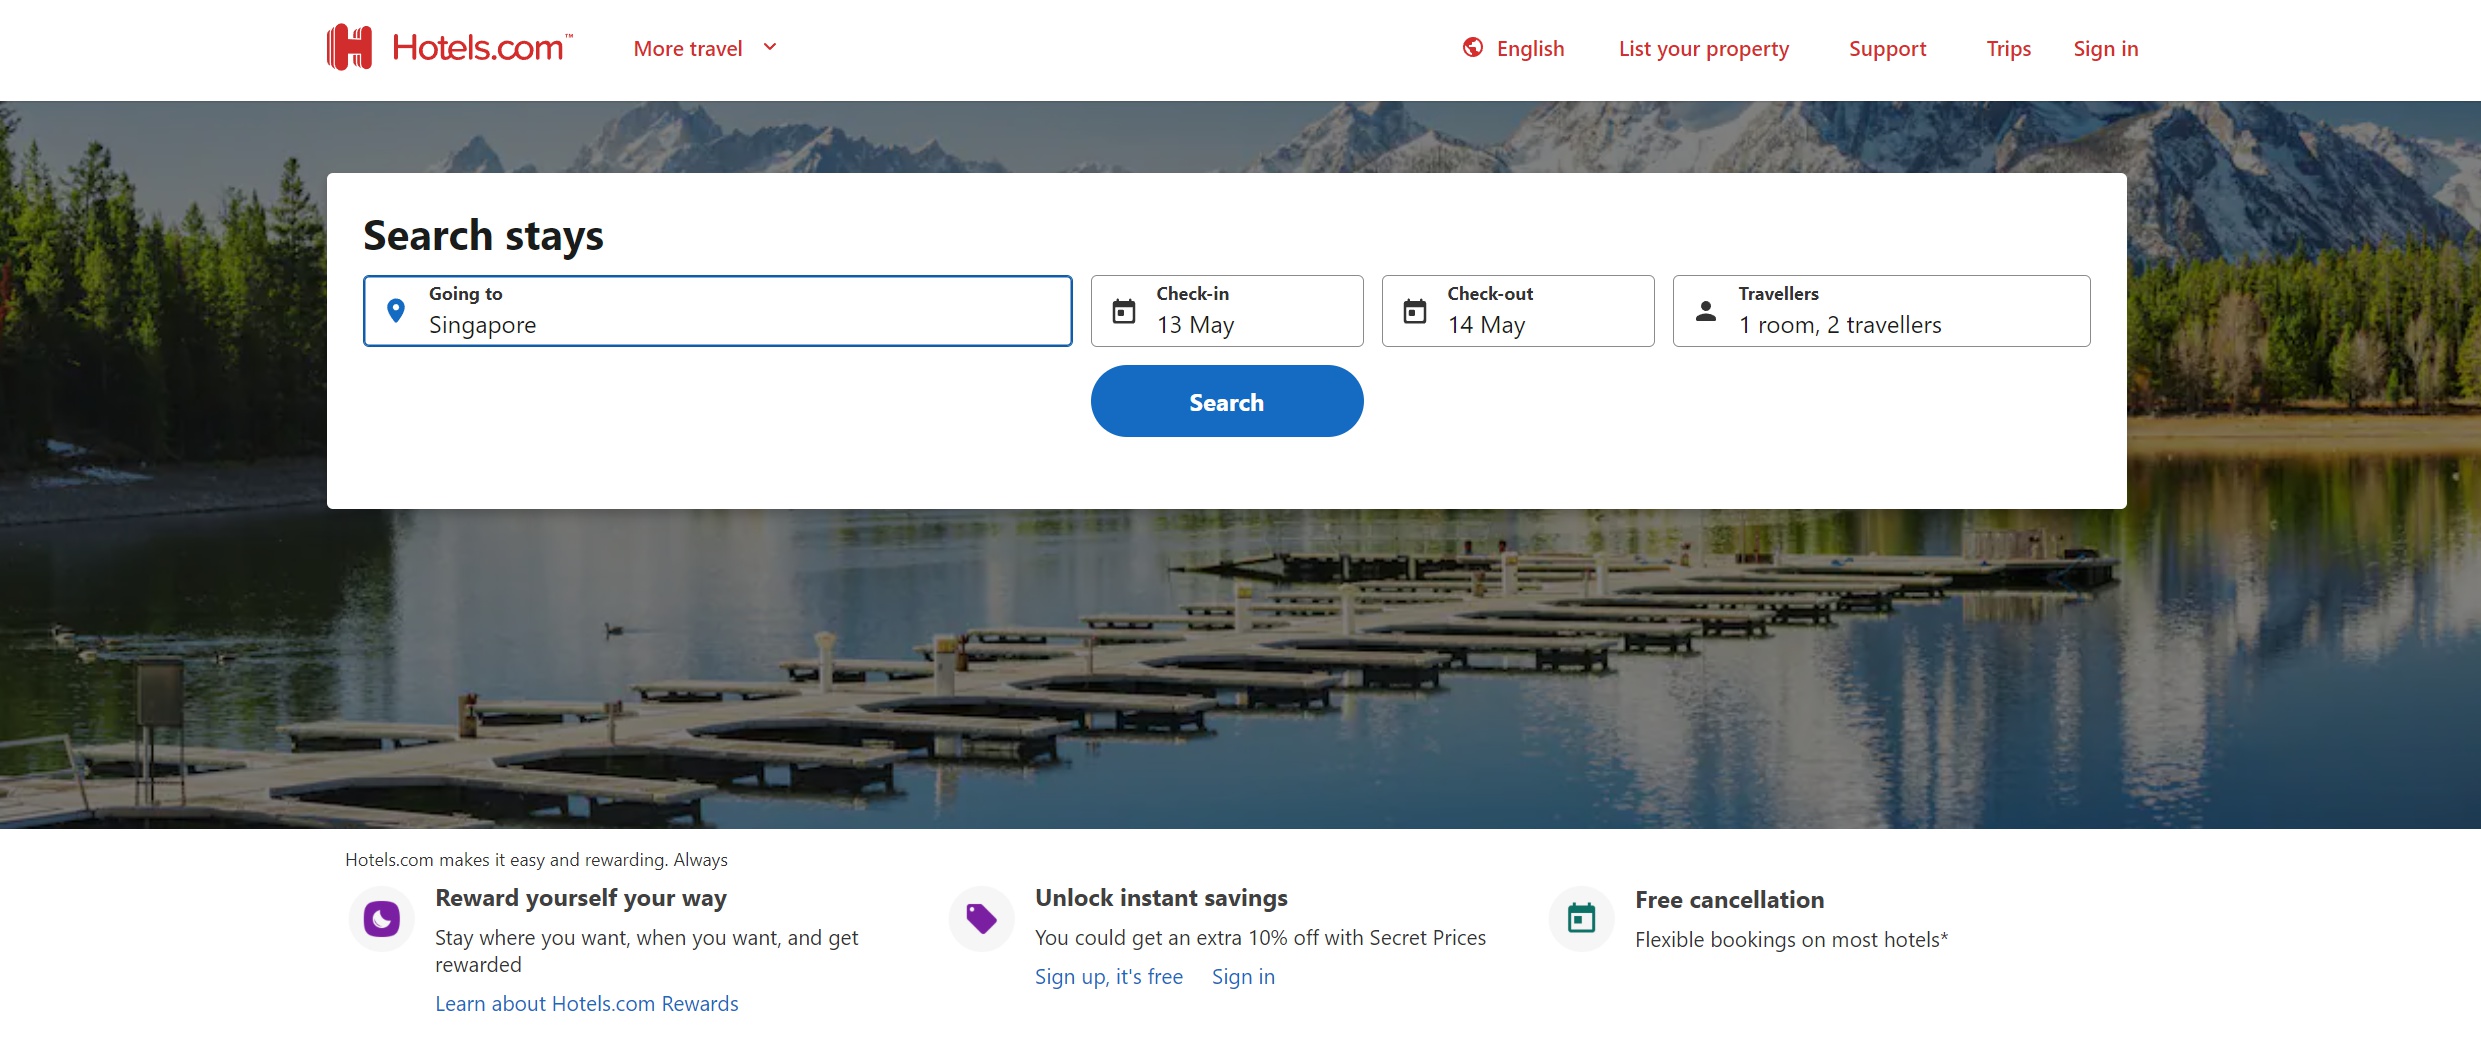Click the Hotels.com red logo icon

pos(350,47)
